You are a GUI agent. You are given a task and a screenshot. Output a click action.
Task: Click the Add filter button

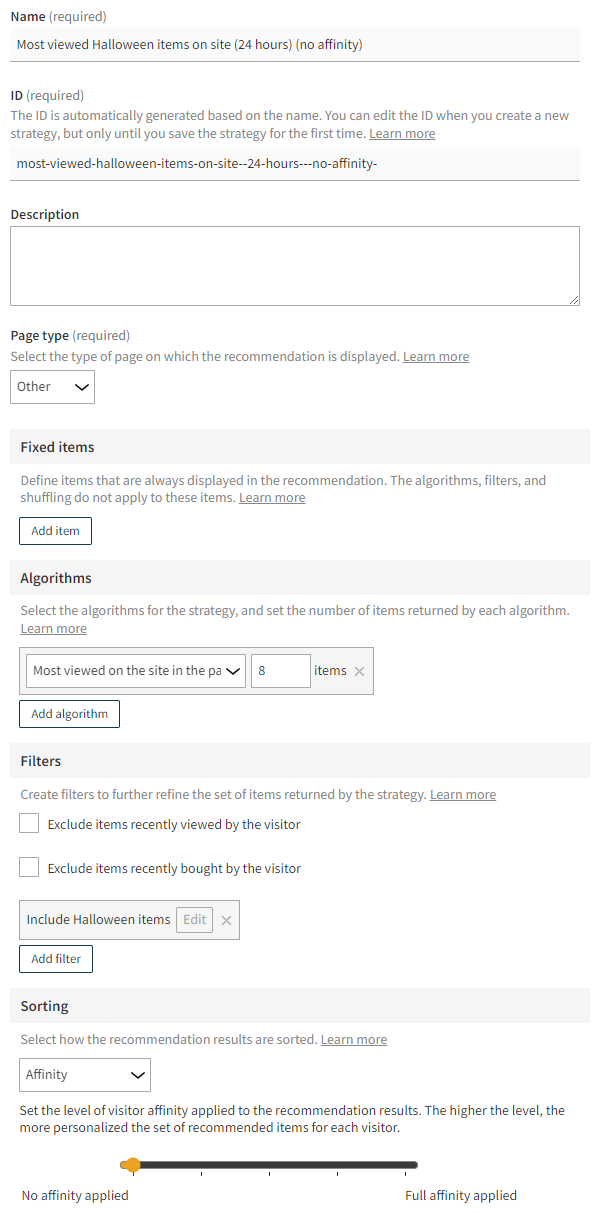tap(55, 958)
